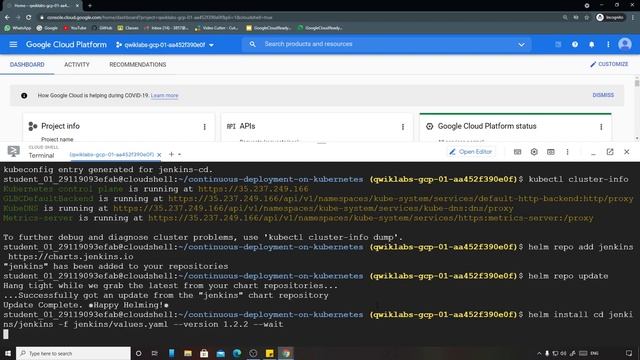Open the GitHub bookmark
This screenshot has width=640, height=360.
coord(102,28)
